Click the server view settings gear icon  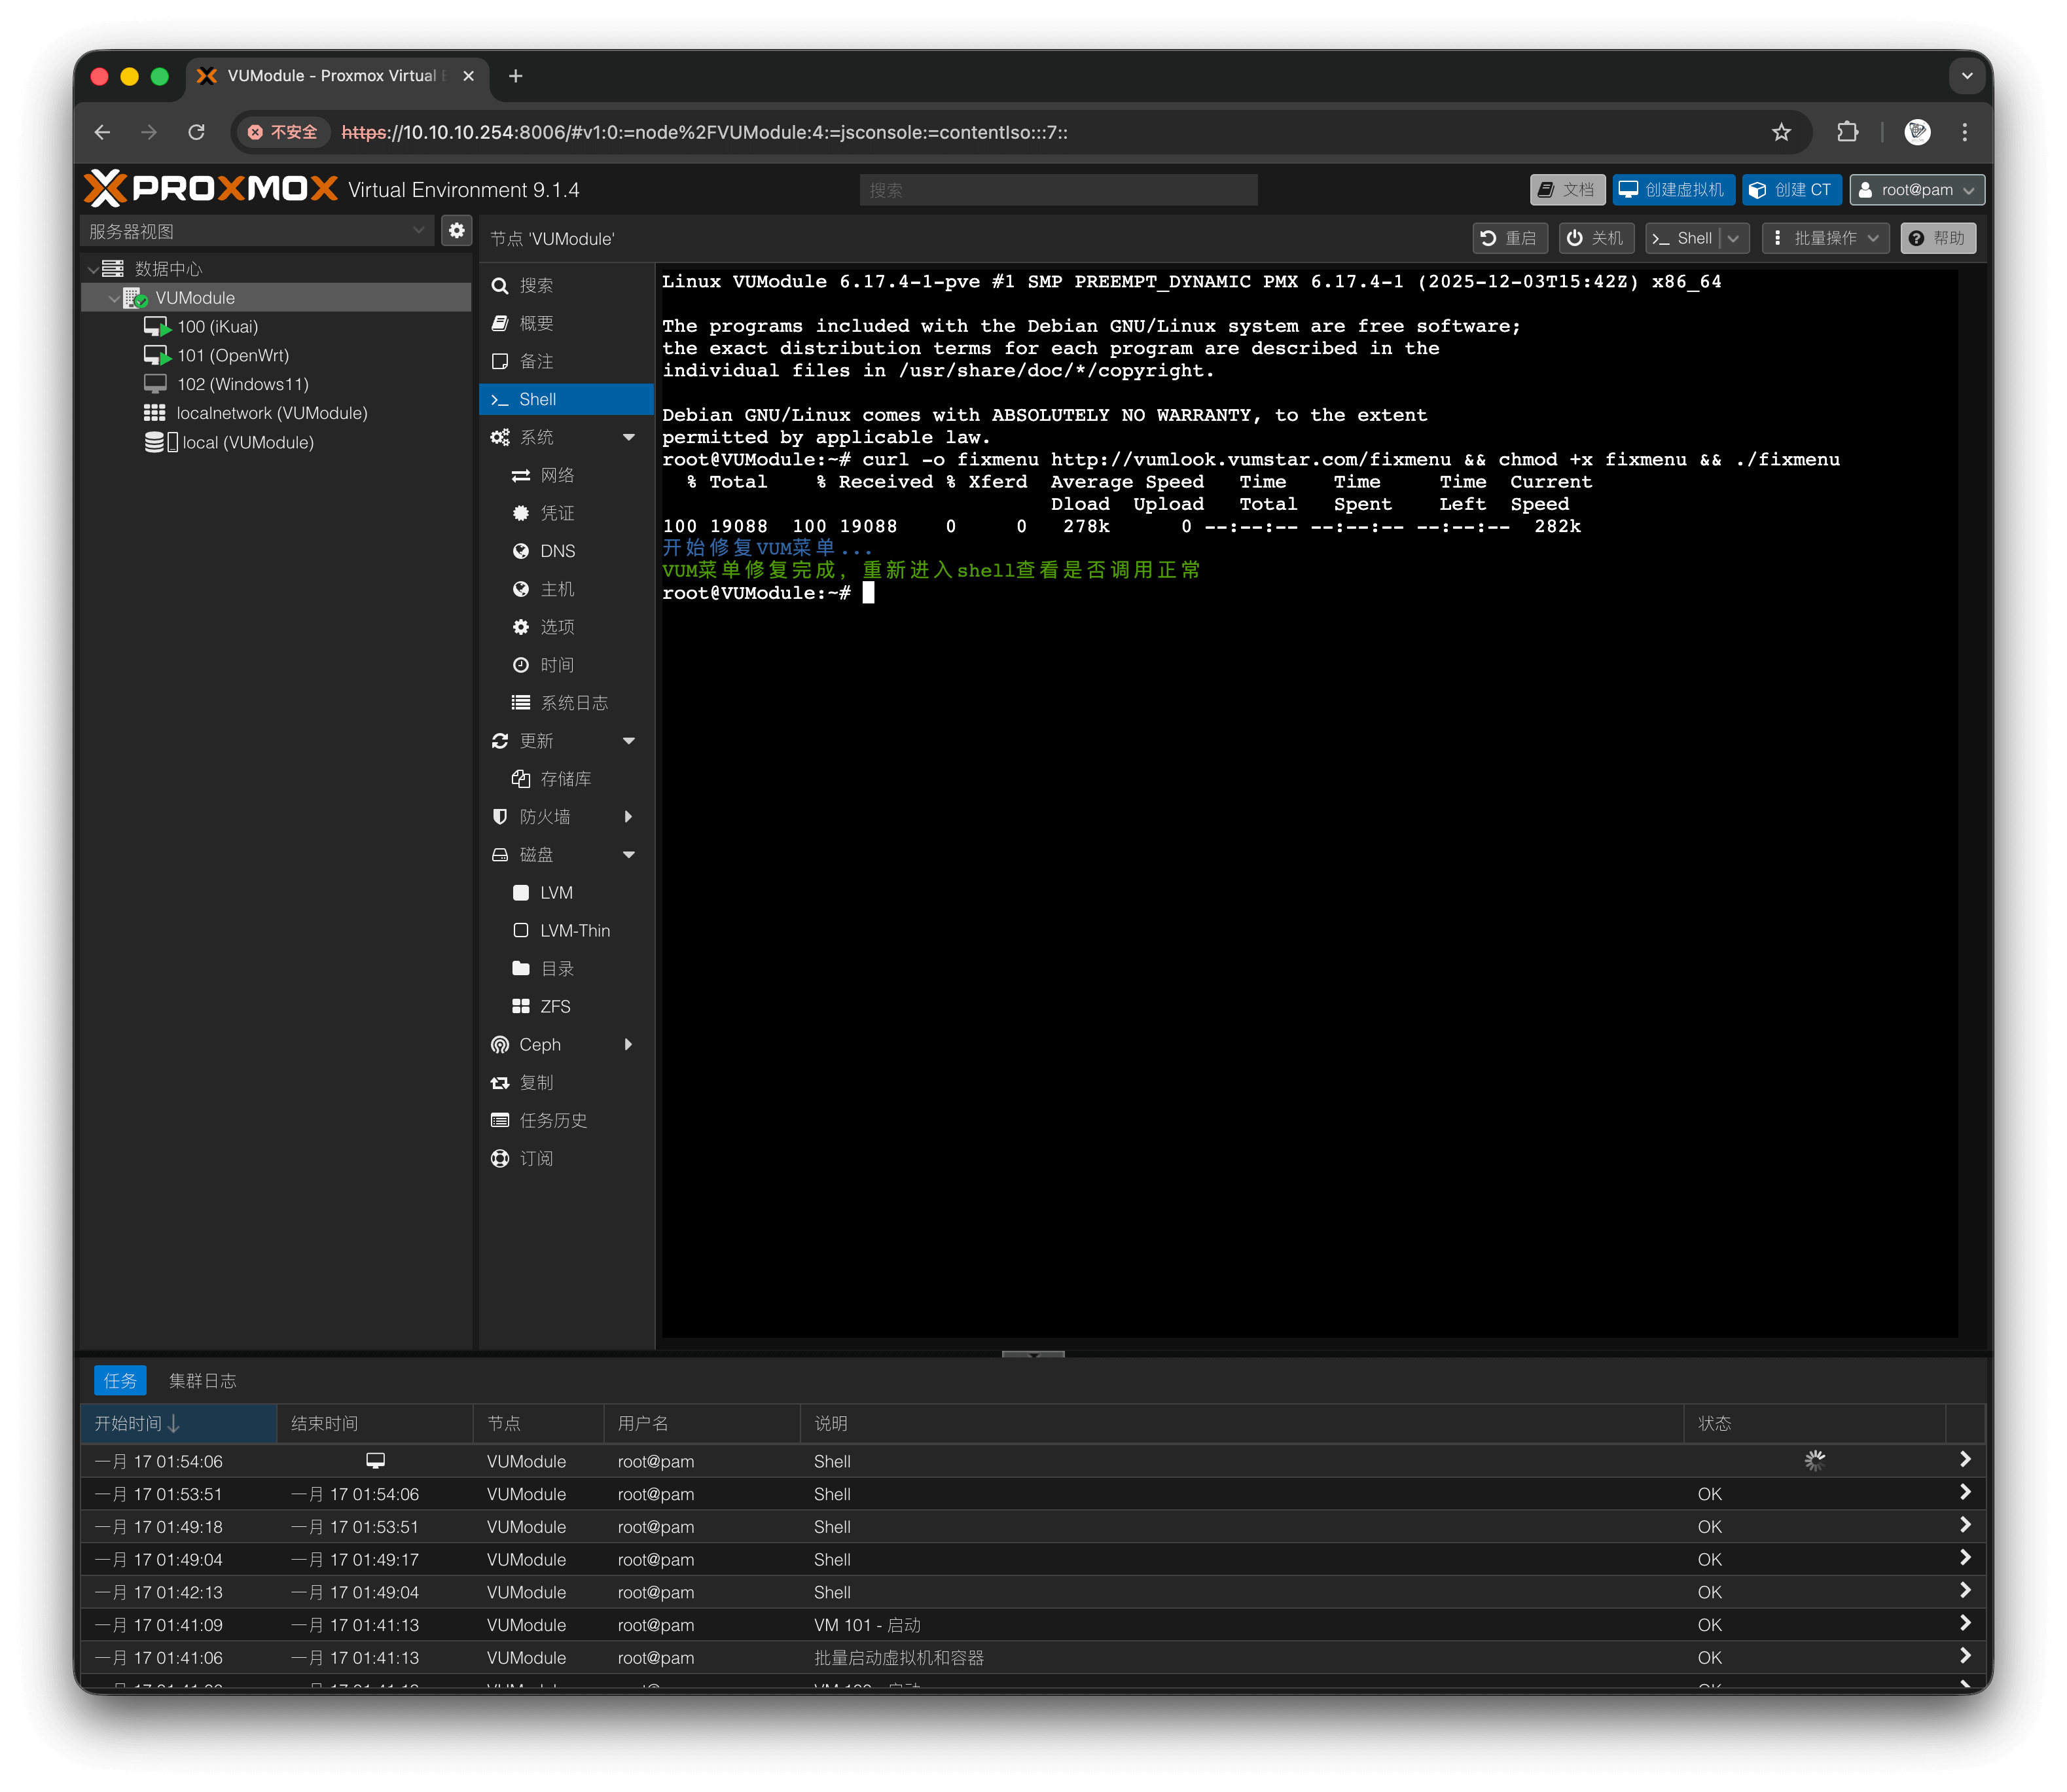[x=457, y=231]
